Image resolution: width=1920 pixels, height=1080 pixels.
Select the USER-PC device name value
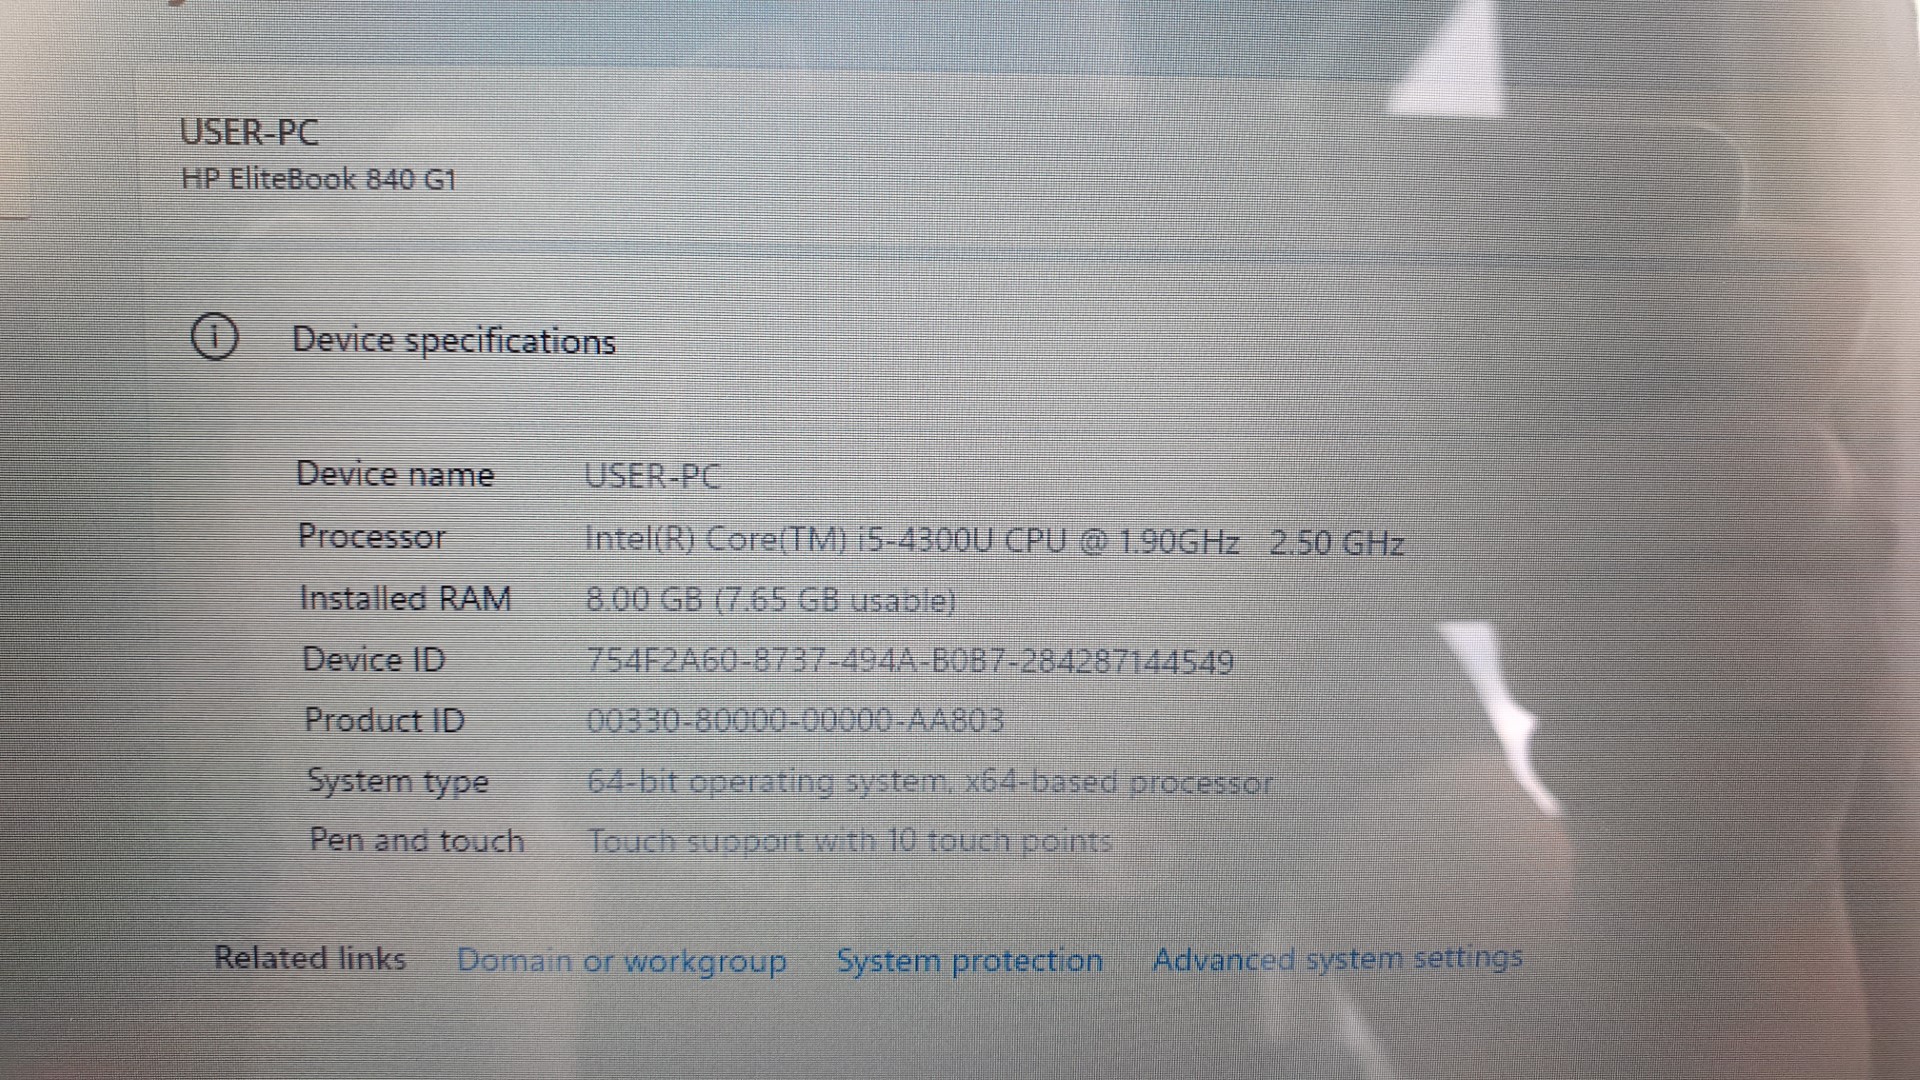[x=653, y=476]
